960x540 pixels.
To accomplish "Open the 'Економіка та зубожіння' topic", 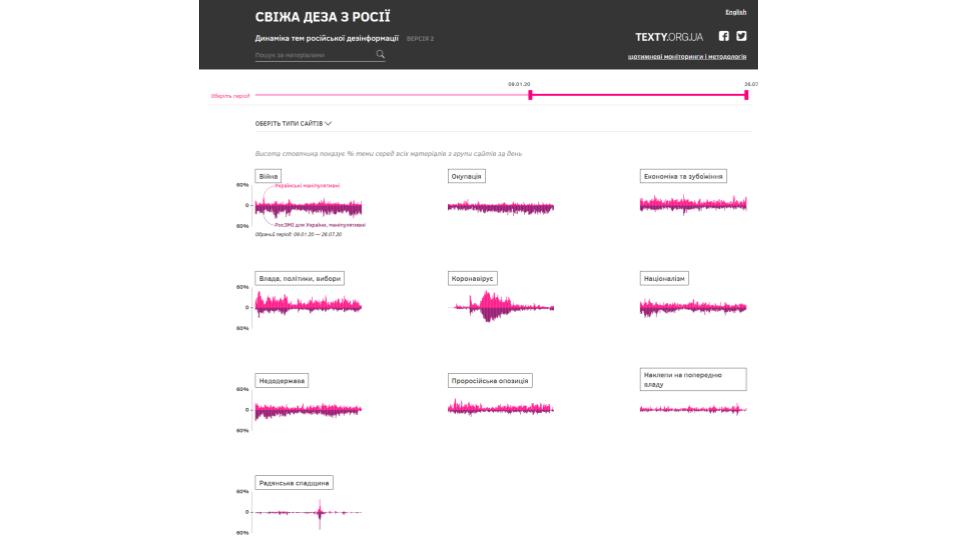I will [684, 176].
